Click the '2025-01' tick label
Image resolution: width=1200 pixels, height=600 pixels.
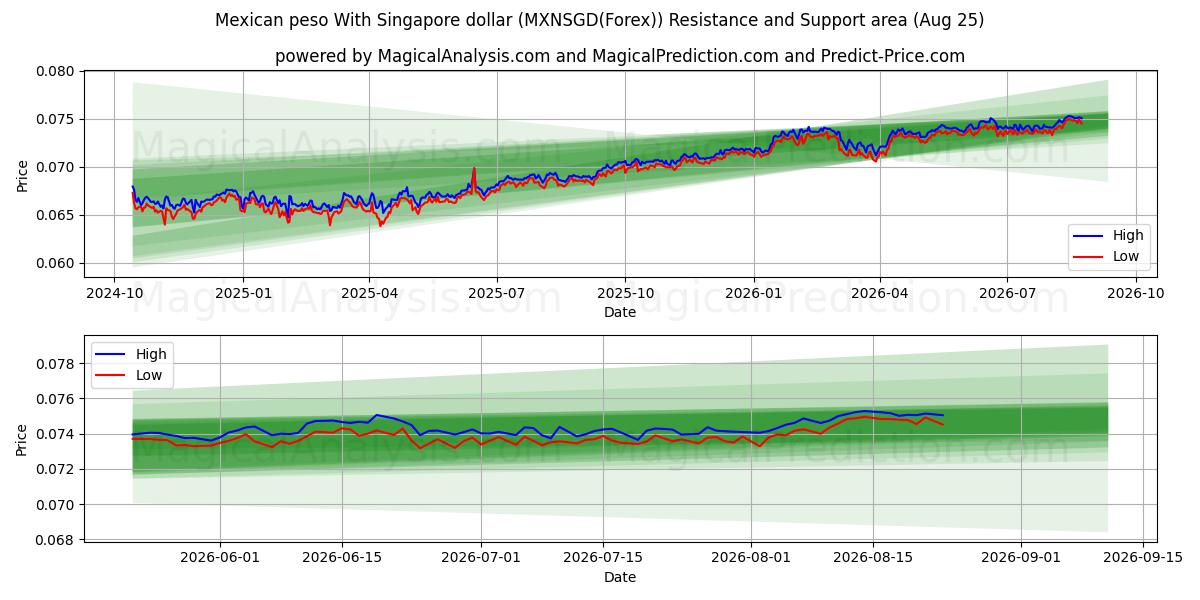coord(242,293)
